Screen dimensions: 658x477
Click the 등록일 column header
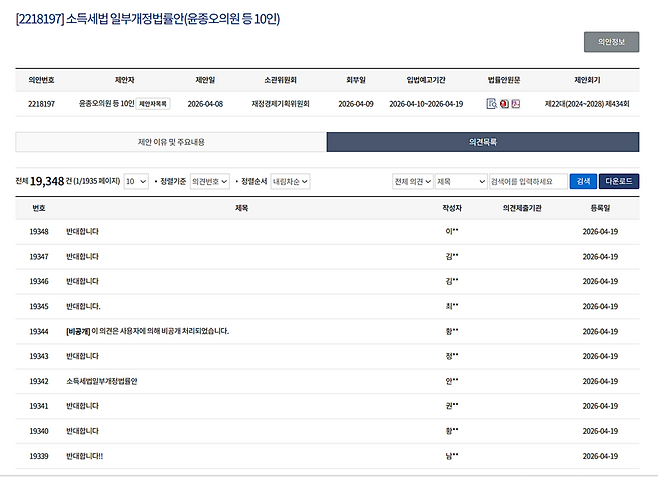click(600, 208)
